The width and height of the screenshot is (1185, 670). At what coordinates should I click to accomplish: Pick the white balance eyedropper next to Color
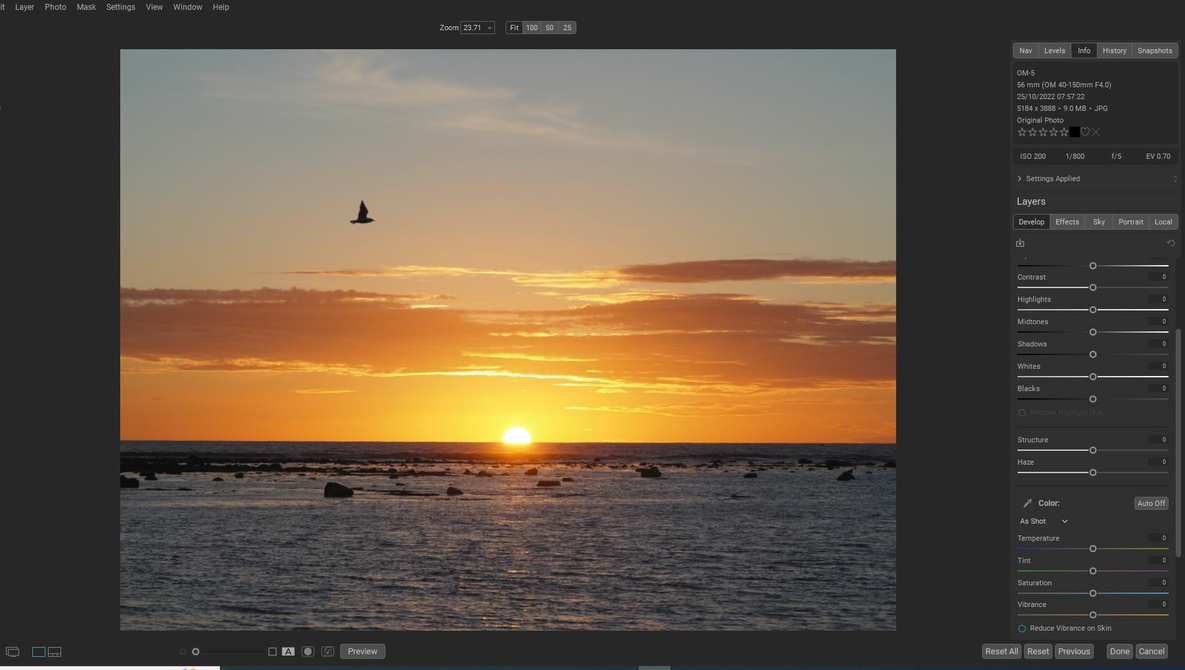tap(1027, 503)
